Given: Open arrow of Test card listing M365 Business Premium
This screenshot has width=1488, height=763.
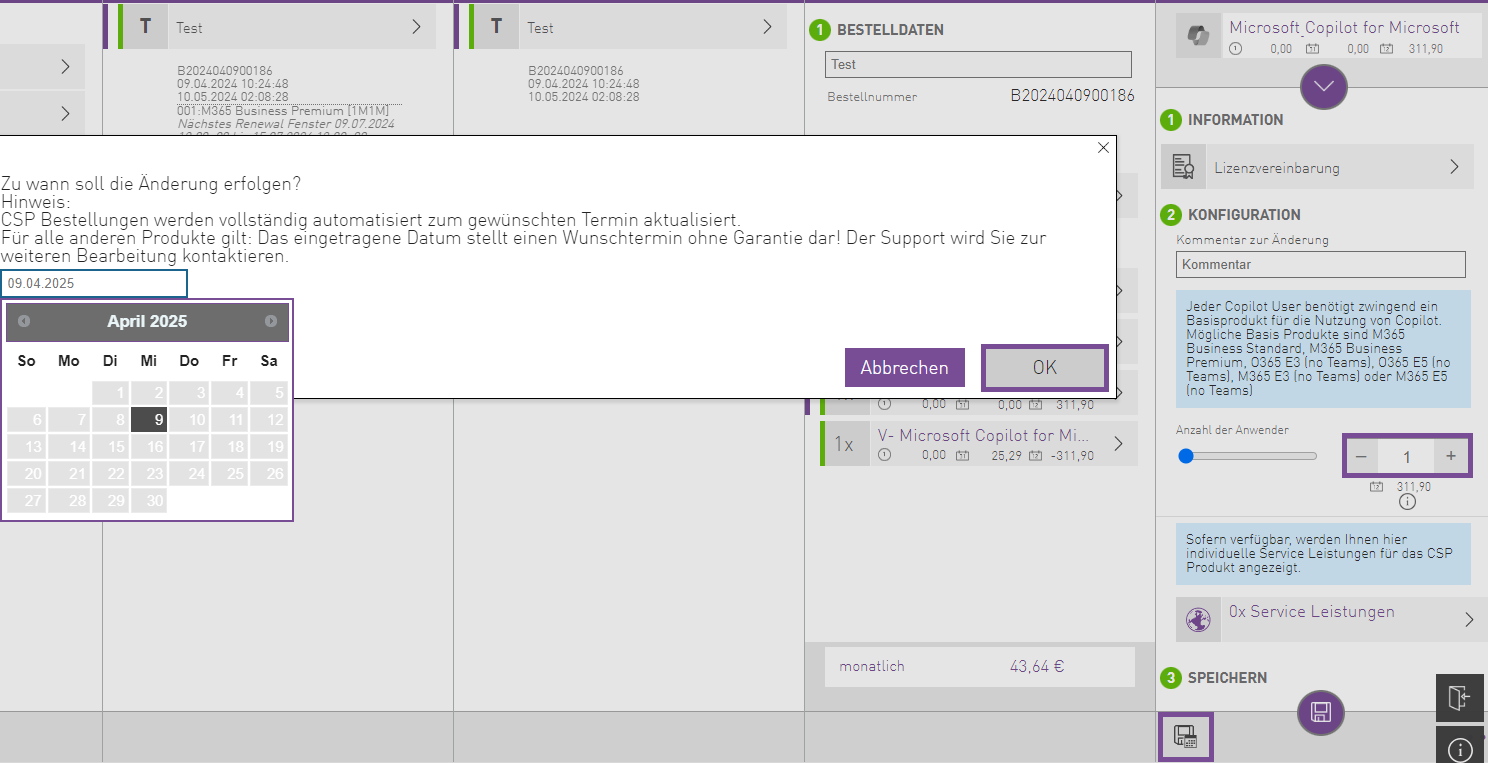Looking at the screenshot, I should pyautogui.click(x=417, y=27).
